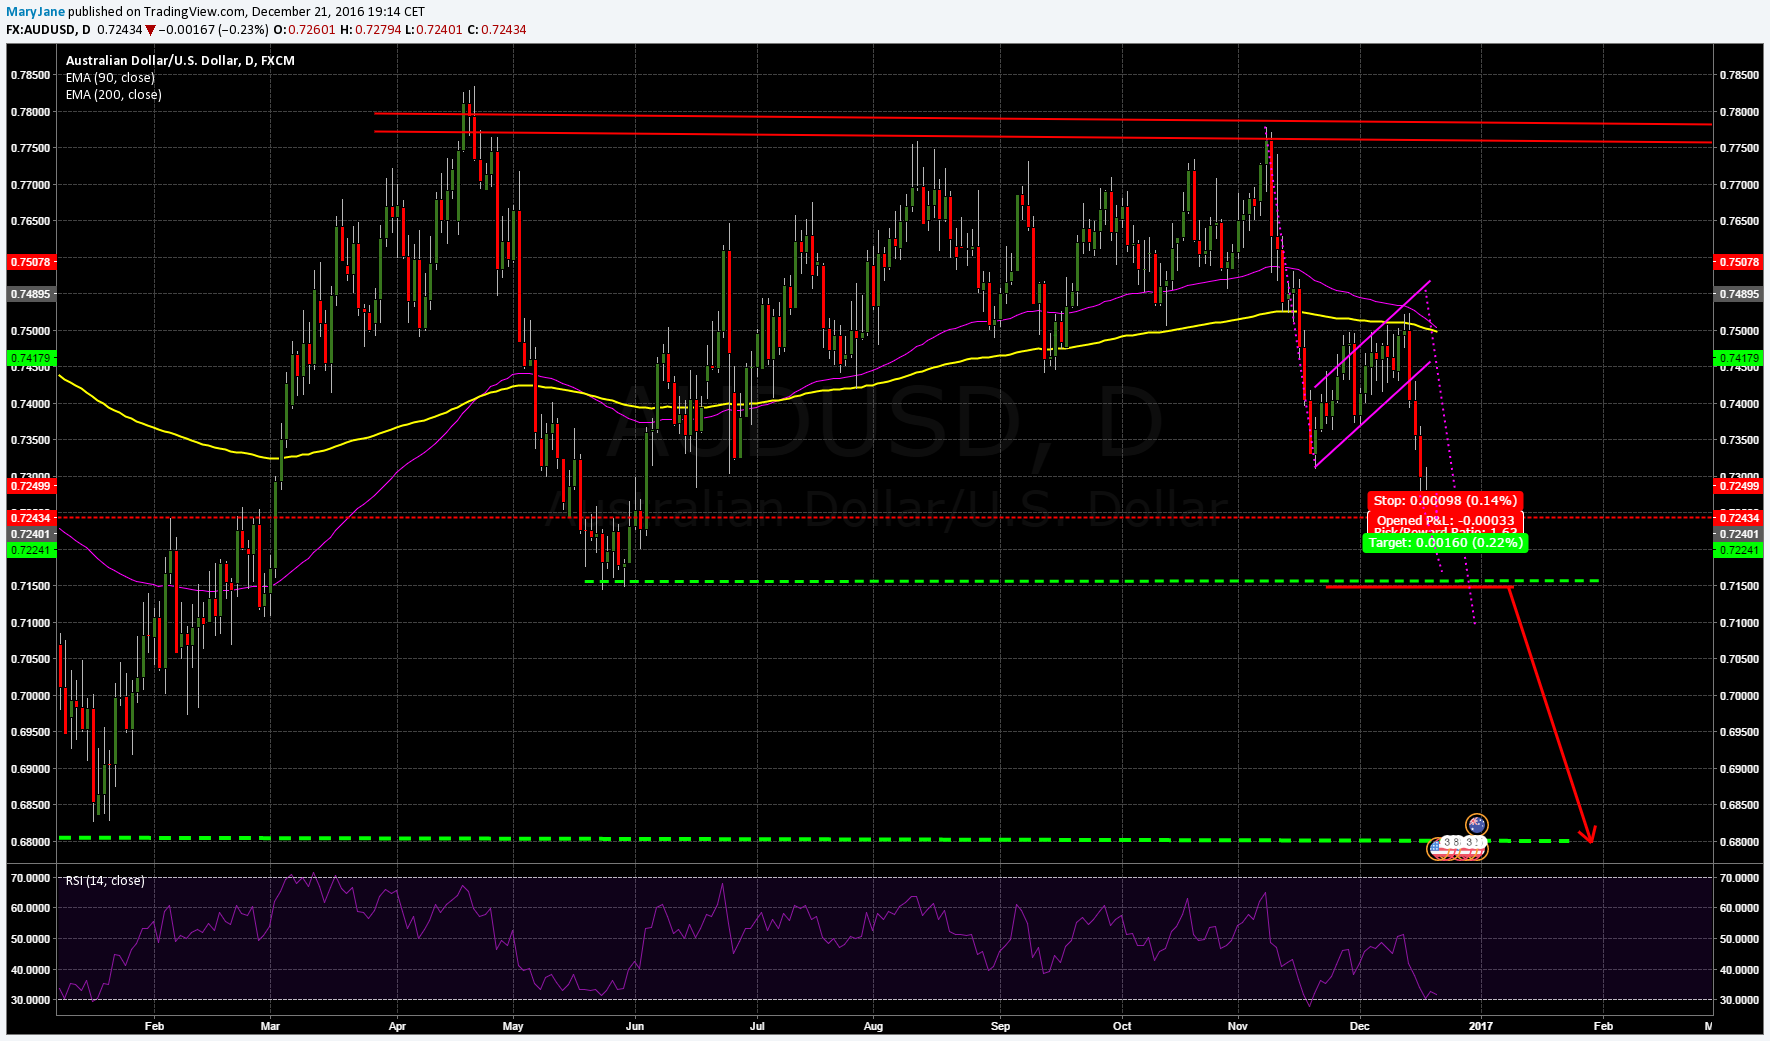The image size is (1770, 1041).
Task: Click green 0.74179 tag on left price scale
Action: (x=32, y=358)
